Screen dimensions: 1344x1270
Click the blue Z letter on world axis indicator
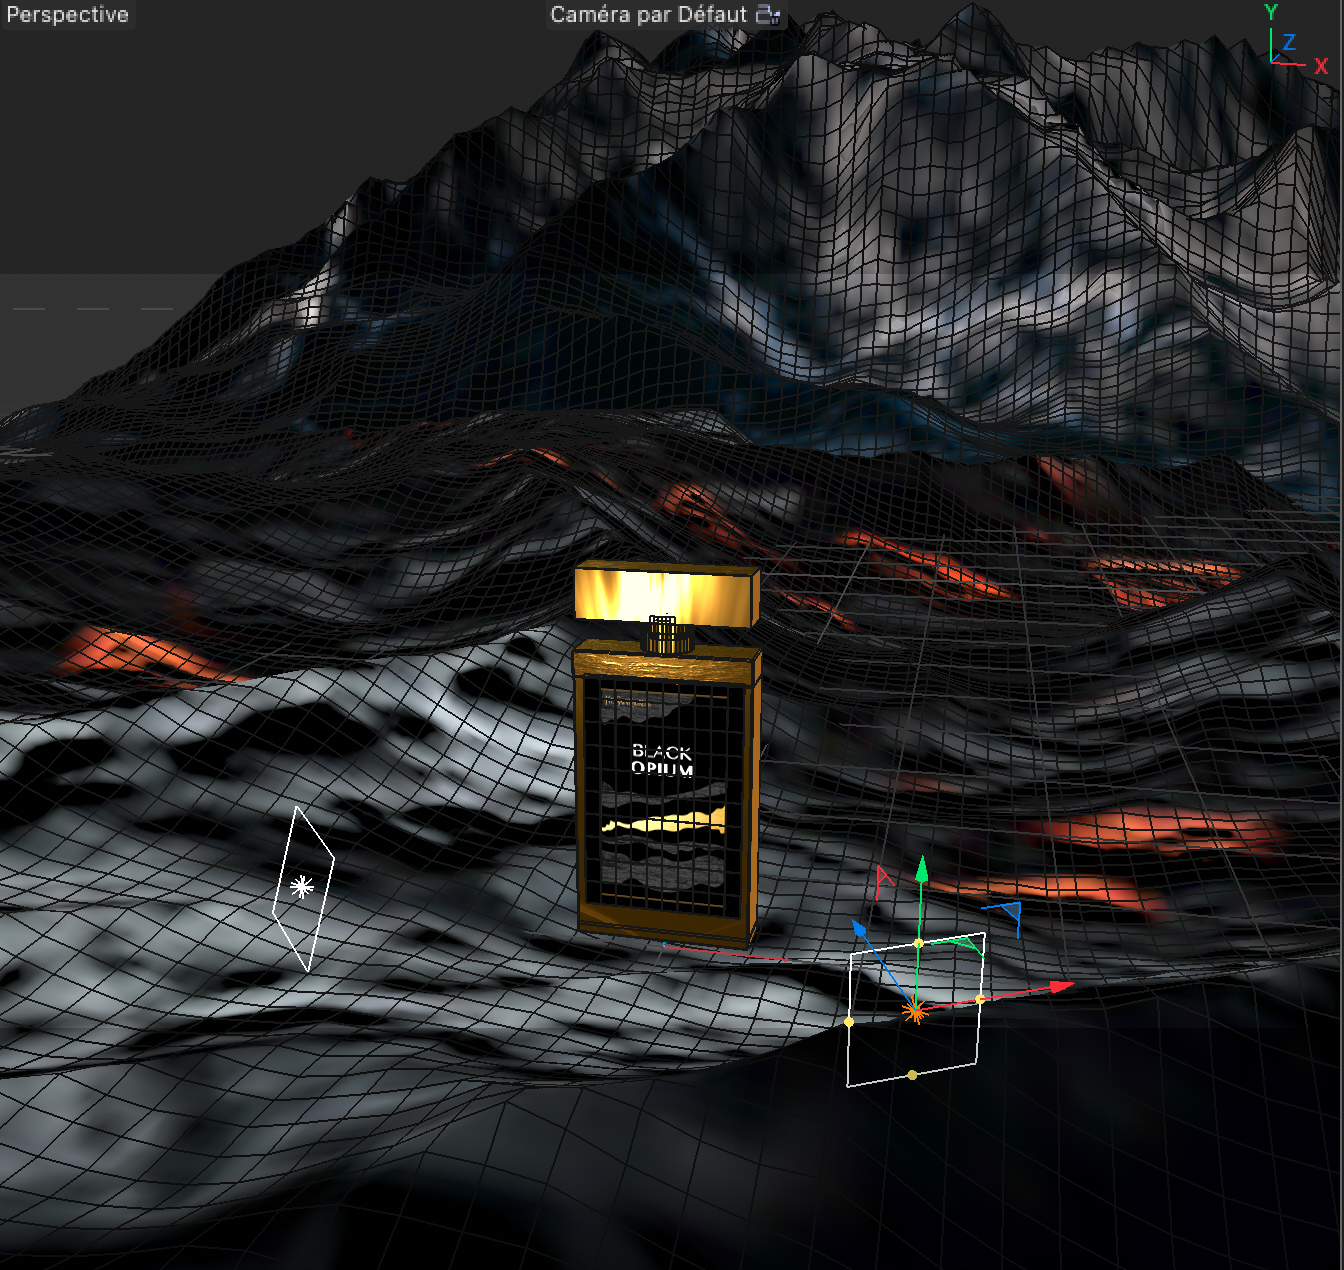coord(1289,42)
